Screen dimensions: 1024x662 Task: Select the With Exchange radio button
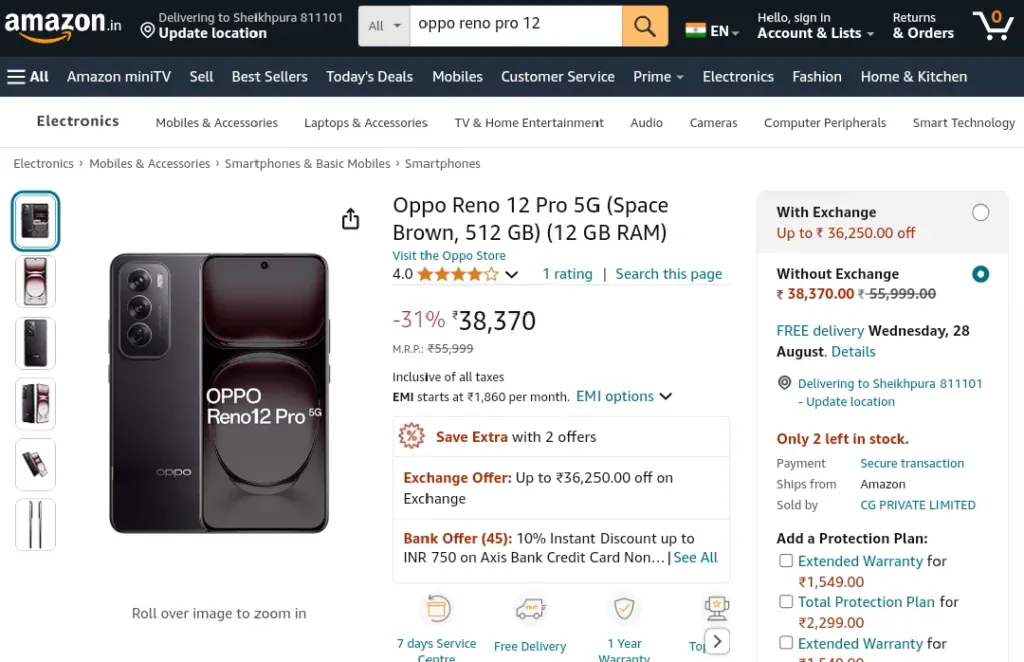point(980,212)
